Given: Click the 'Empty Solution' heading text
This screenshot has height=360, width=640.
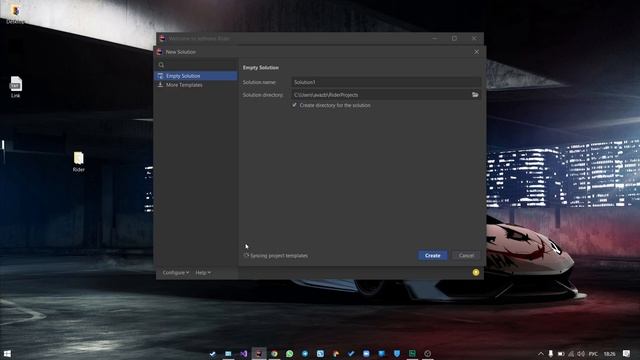Looking at the screenshot, I should 261,67.
